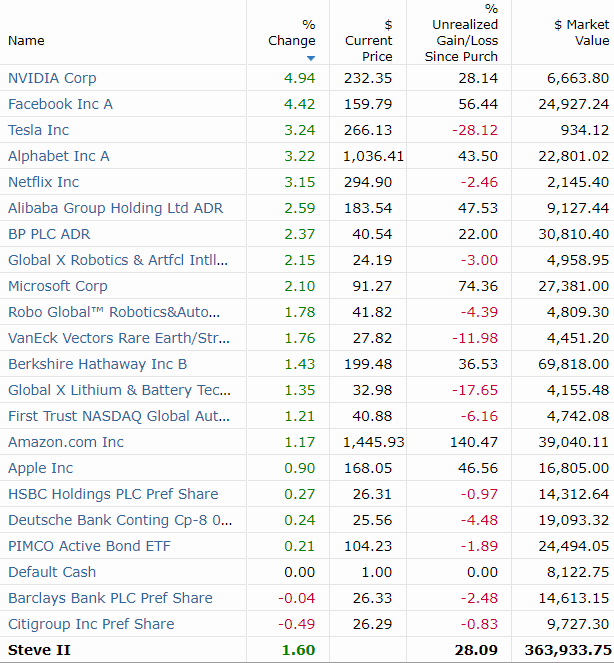Sort by % Change column header
This screenshot has height=663, width=614.
coord(292,33)
